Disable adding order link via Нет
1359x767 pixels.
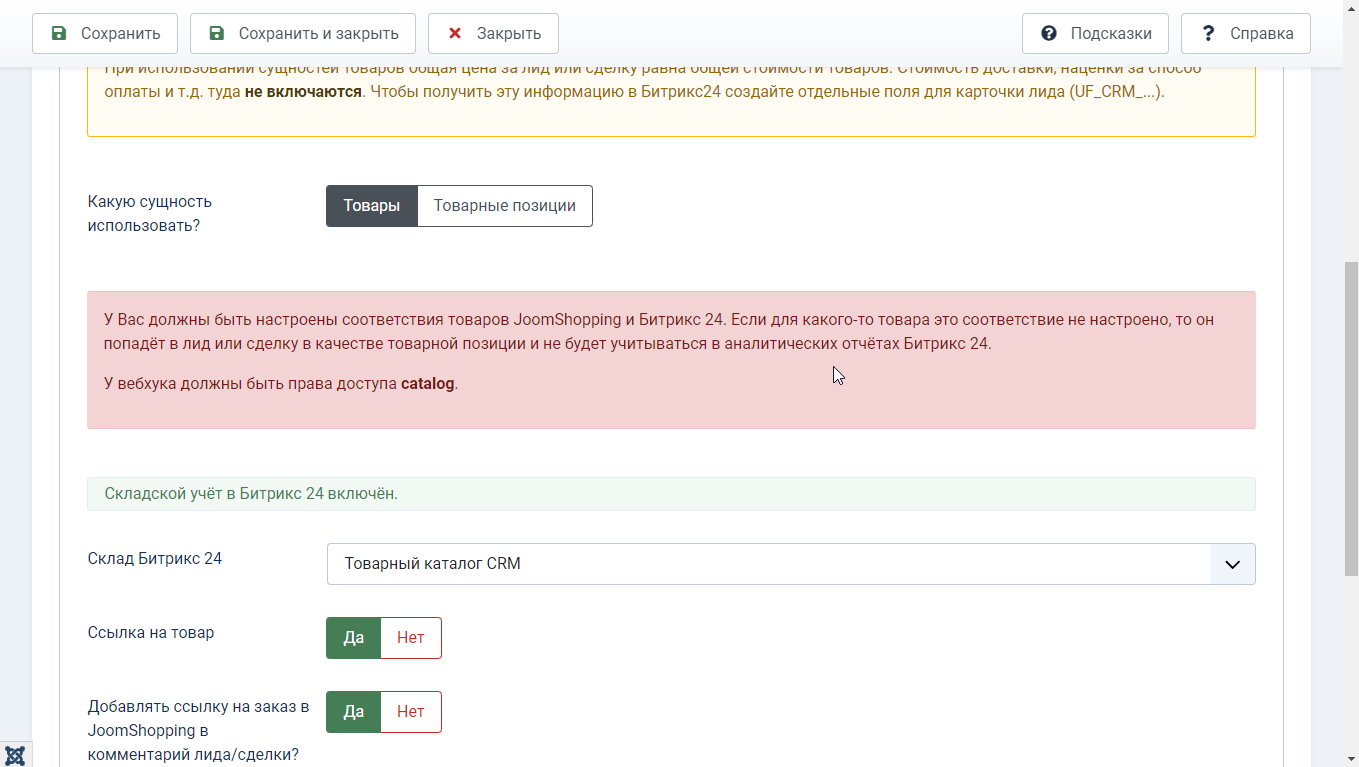(x=411, y=712)
